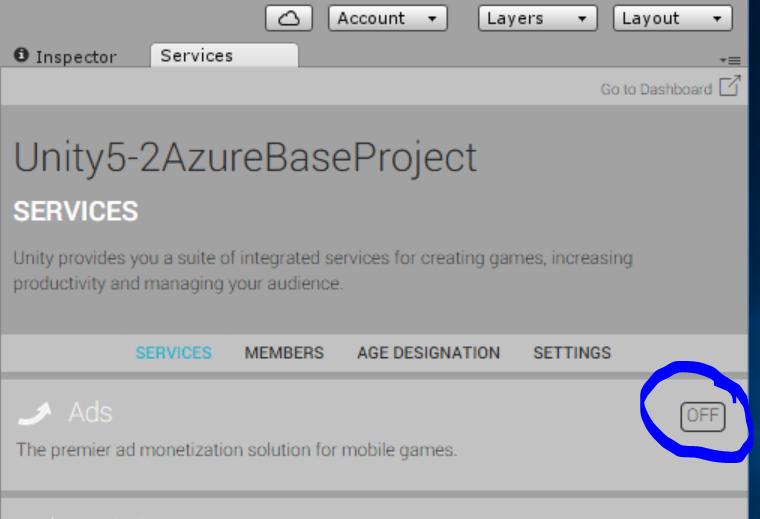Click the Ads arrow icon
Screen dimensions: 760x519
pos(34,413)
